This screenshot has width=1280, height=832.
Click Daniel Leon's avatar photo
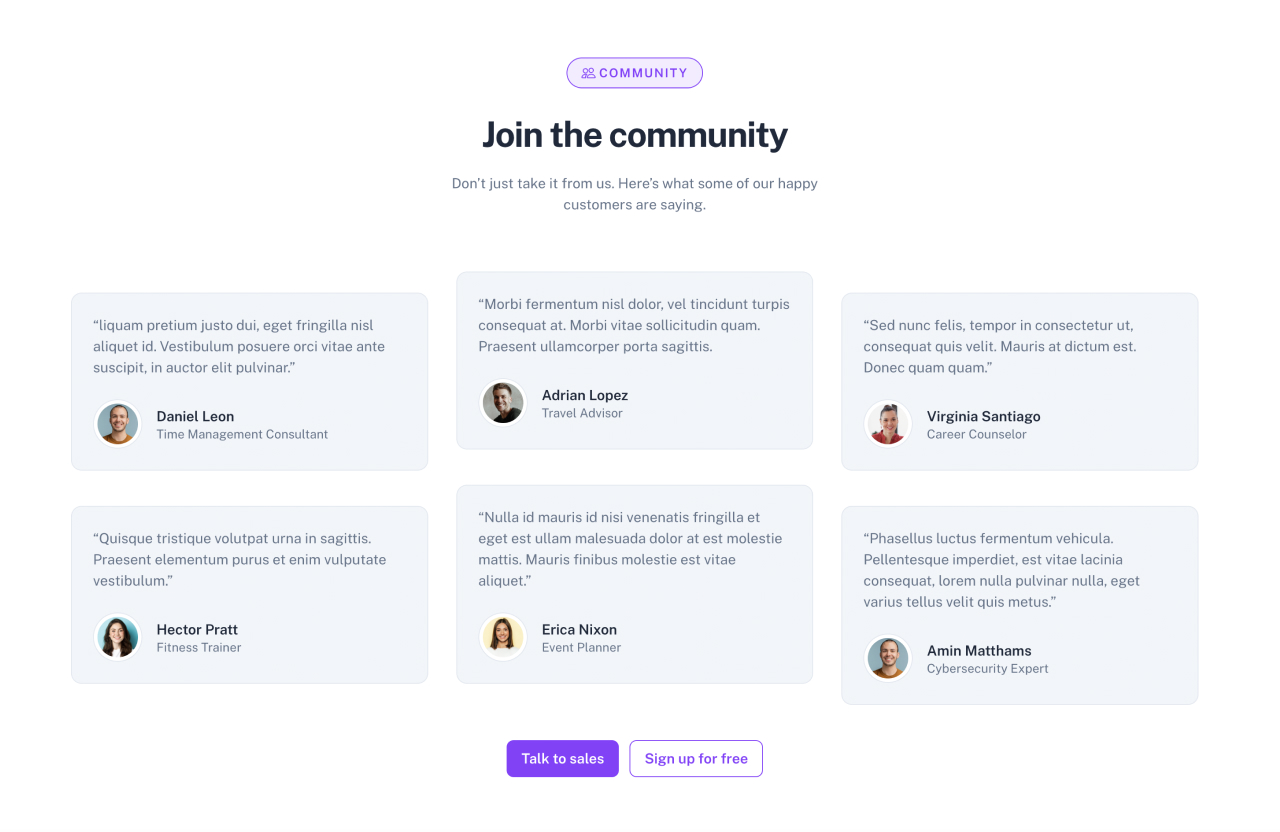tap(118, 424)
